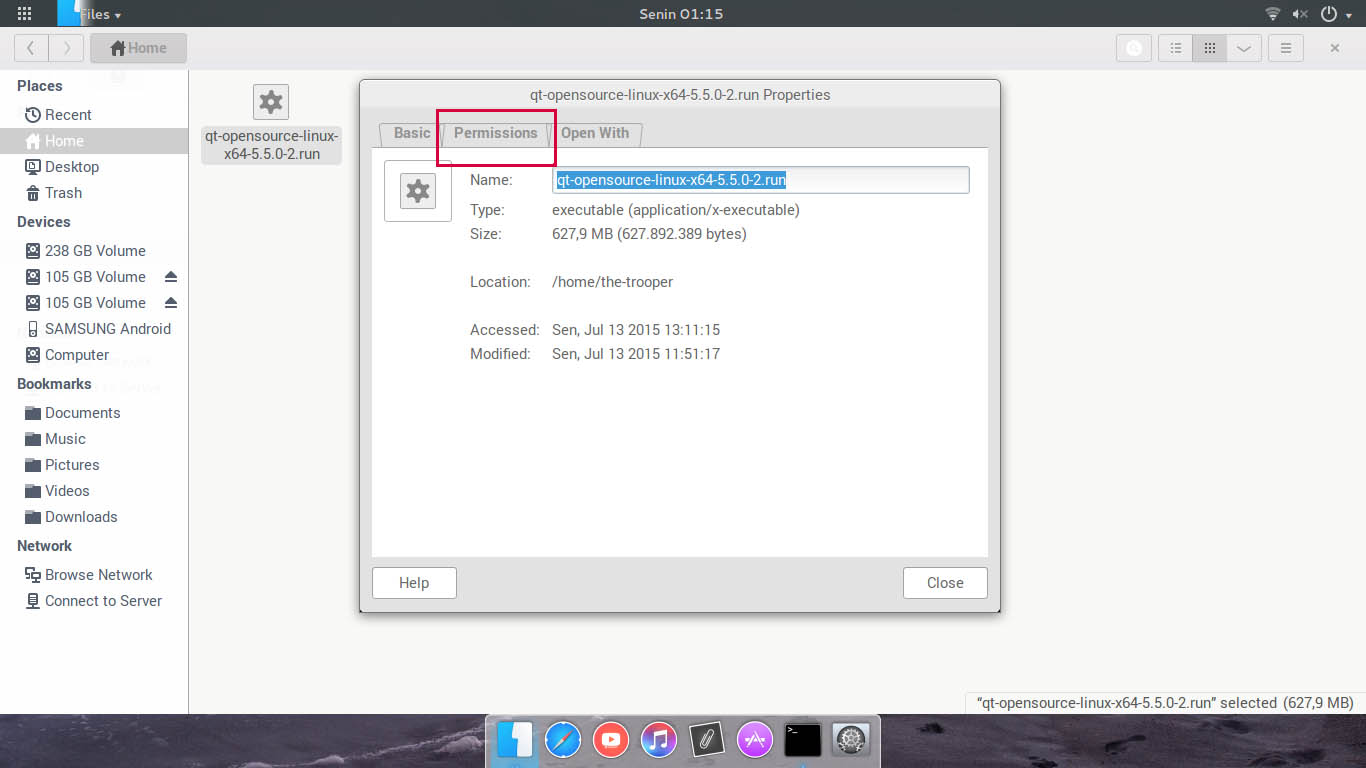Click the status bar selected-file message
The image size is (1366, 768).
[1165, 703]
